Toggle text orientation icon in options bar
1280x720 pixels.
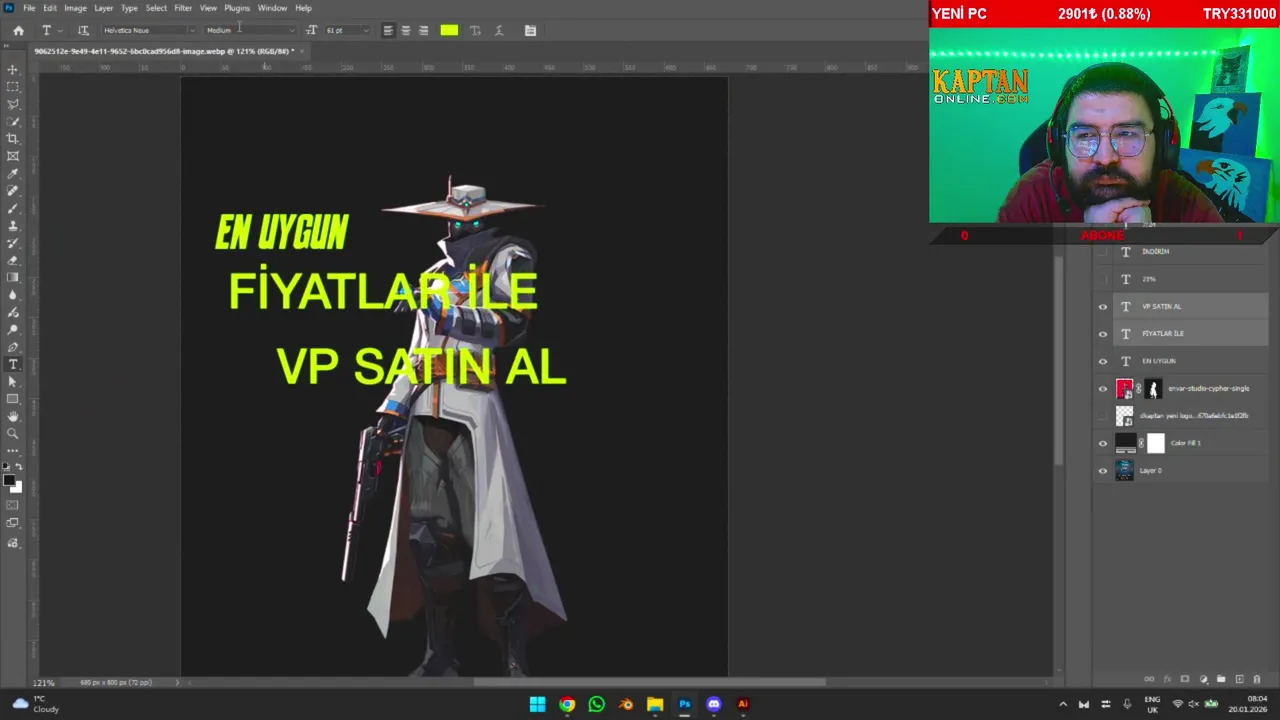pyautogui.click(x=83, y=30)
